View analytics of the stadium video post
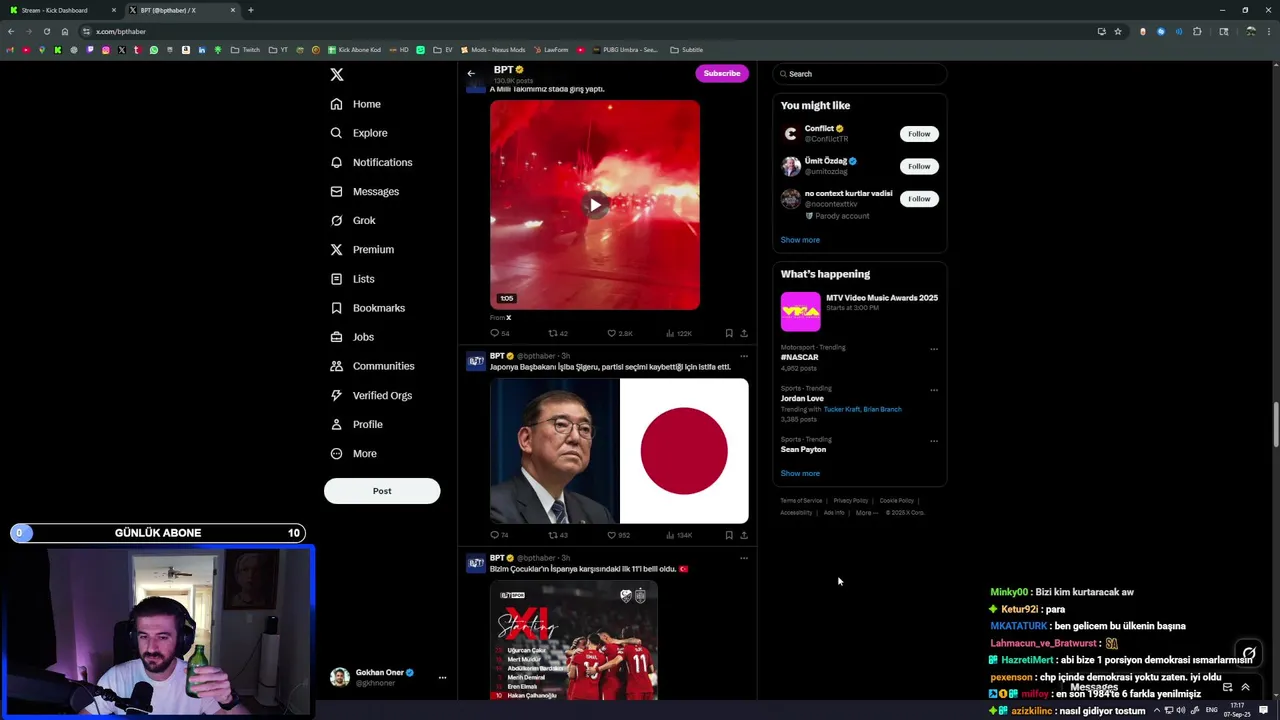The height and width of the screenshot is (720, 1280). click(x=679, y=333)
